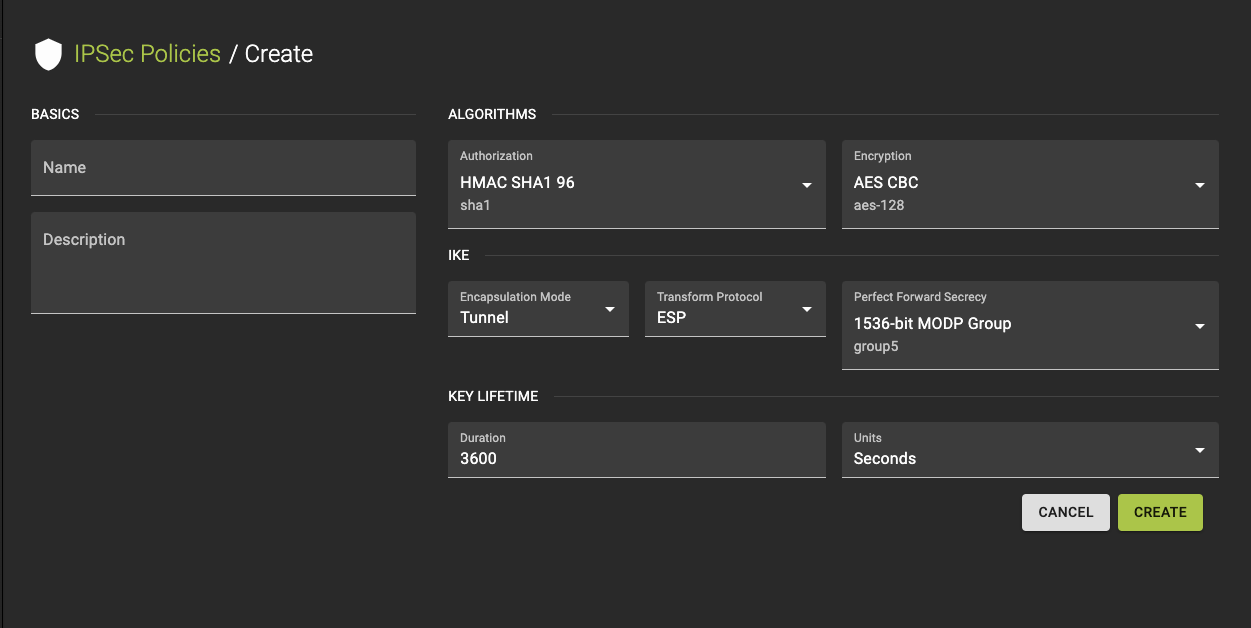Click the 'group5' hint text

tap(876, 347)
